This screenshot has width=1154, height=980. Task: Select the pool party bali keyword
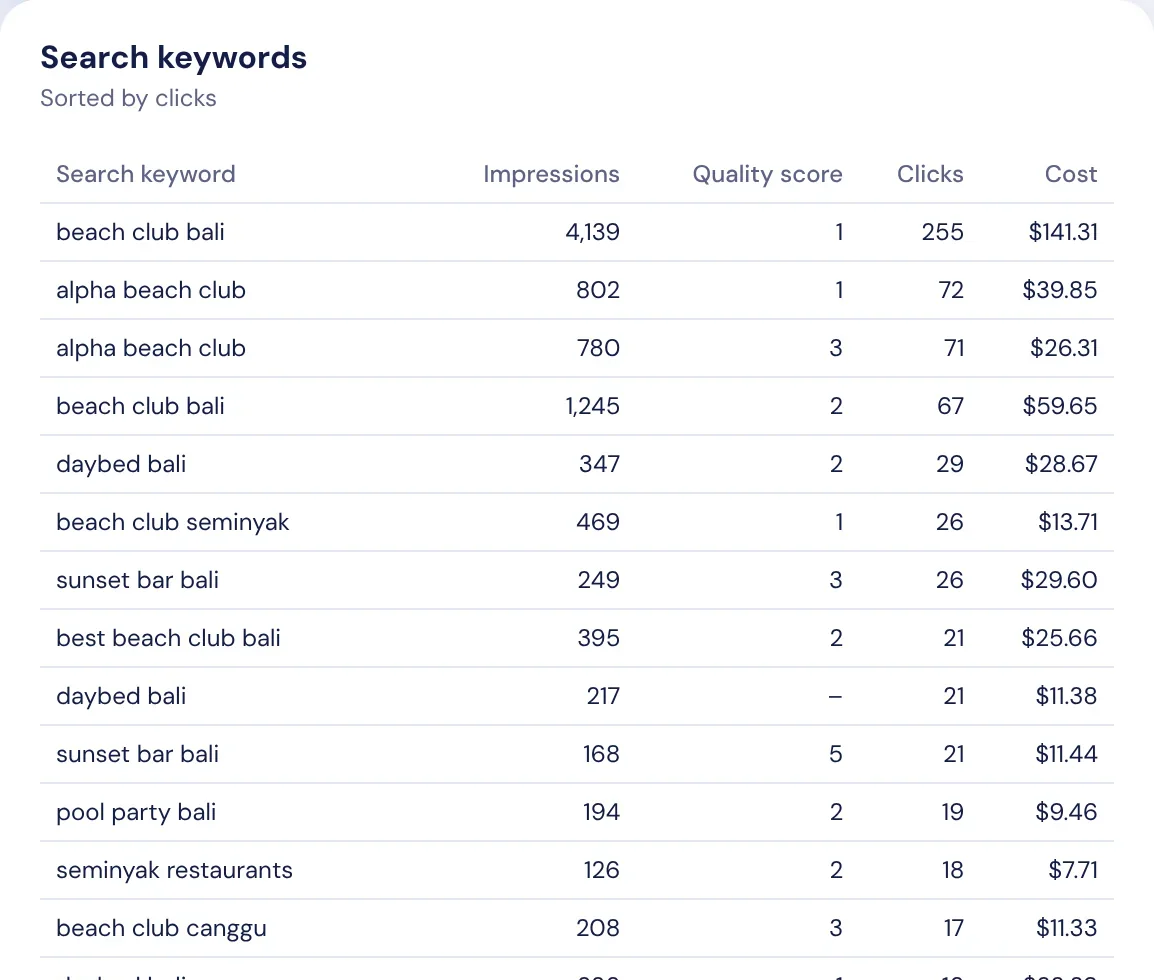click(136, 812)
